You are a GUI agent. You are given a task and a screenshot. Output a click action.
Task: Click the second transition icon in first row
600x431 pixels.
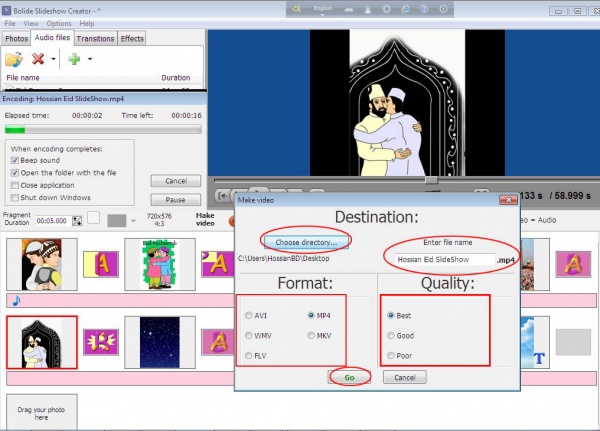(x=218, y=264)
